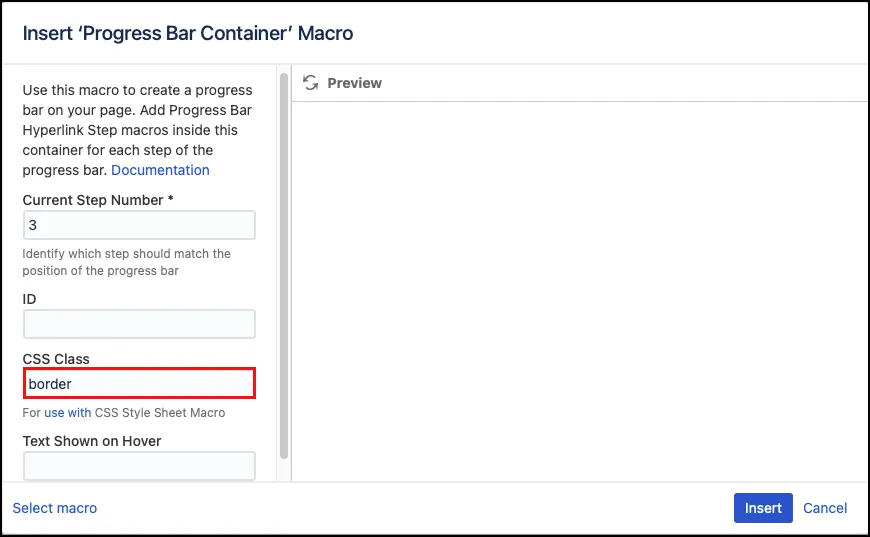This screenshot has height=537, width=870.
Task: Click the 'ID' field label
Action: 29,300
